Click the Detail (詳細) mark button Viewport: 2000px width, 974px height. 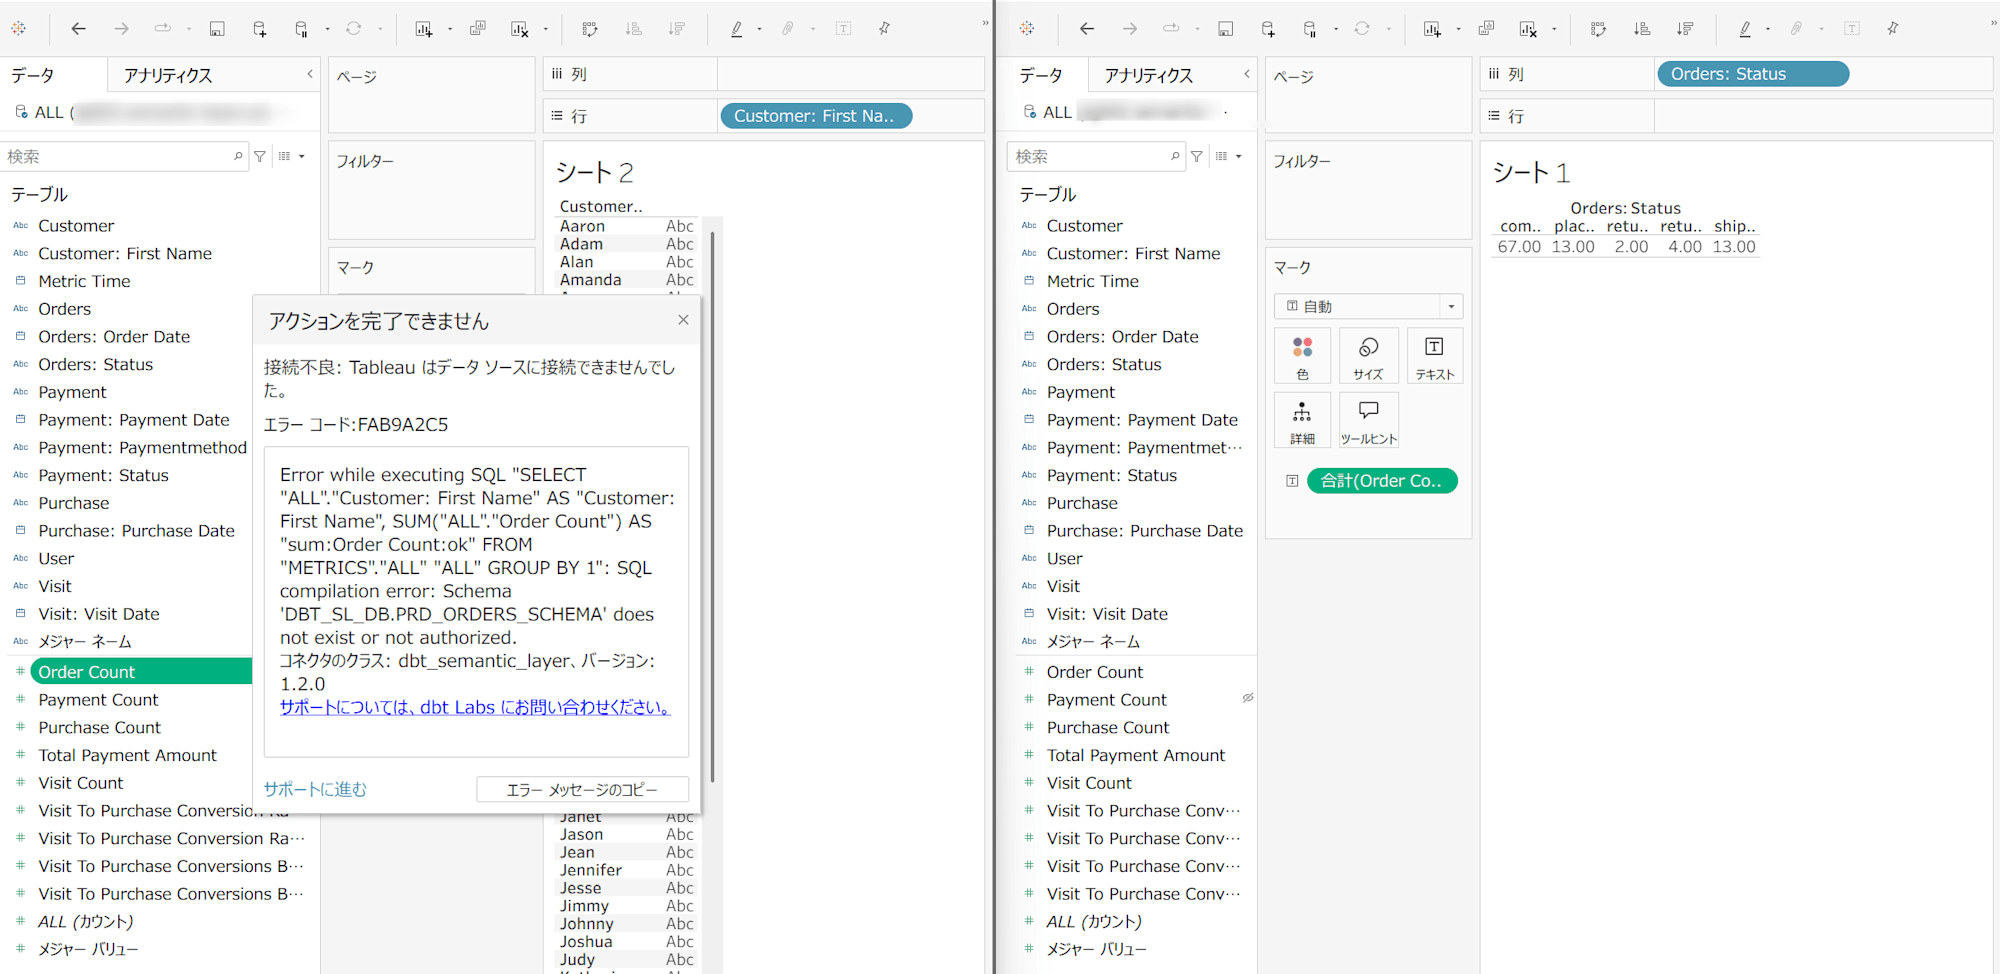pyautogui.click(x=1302, y=420)
